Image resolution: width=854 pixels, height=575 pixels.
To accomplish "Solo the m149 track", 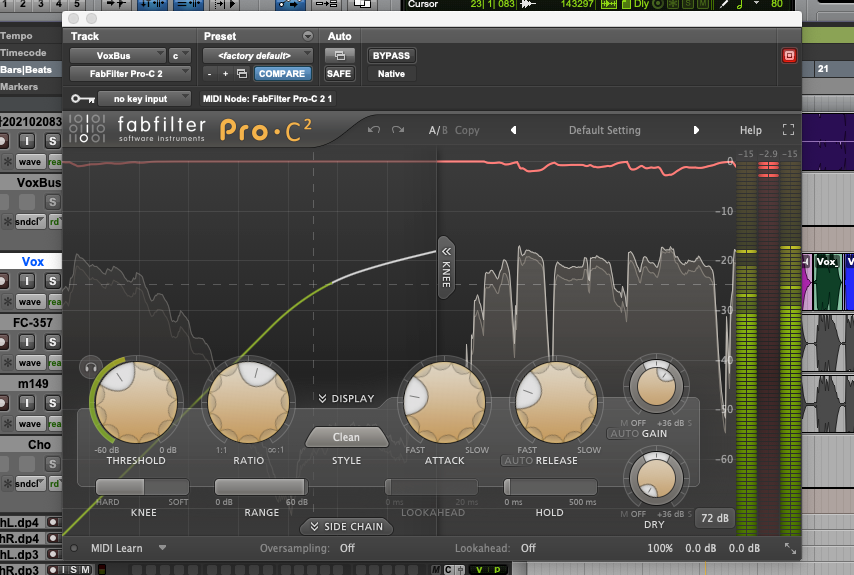I will 52,403.
